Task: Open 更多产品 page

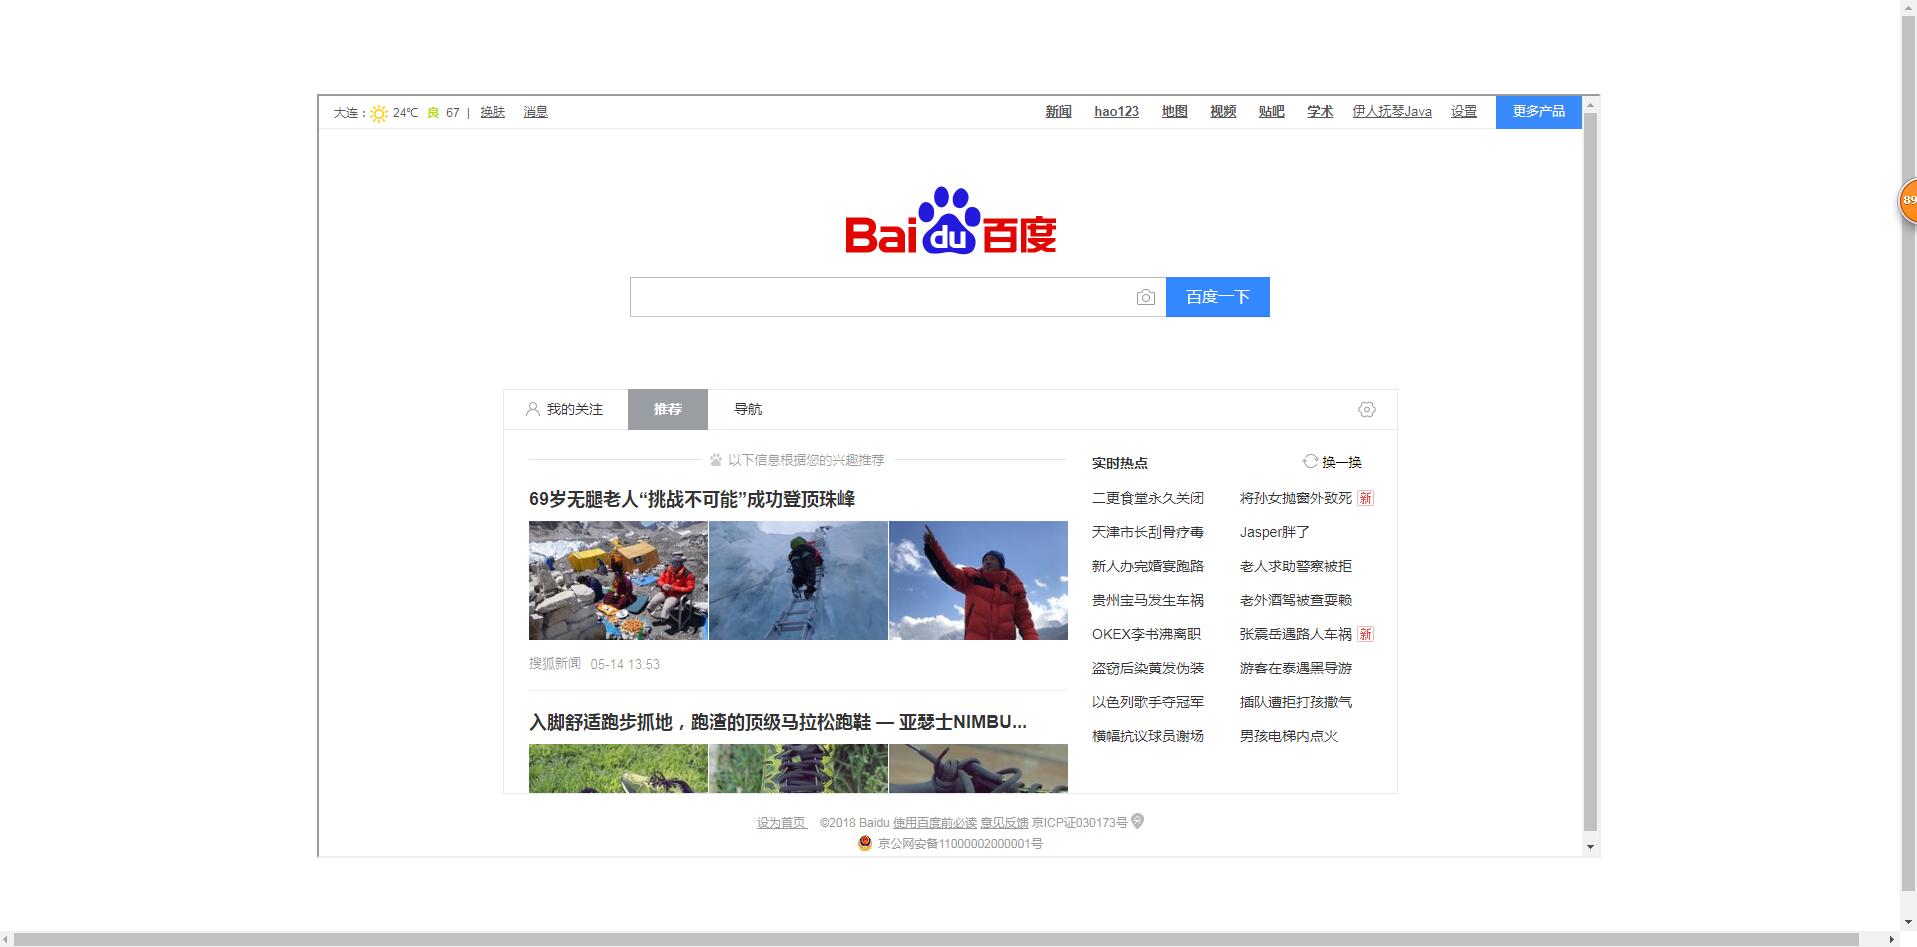Action: 1537,111
